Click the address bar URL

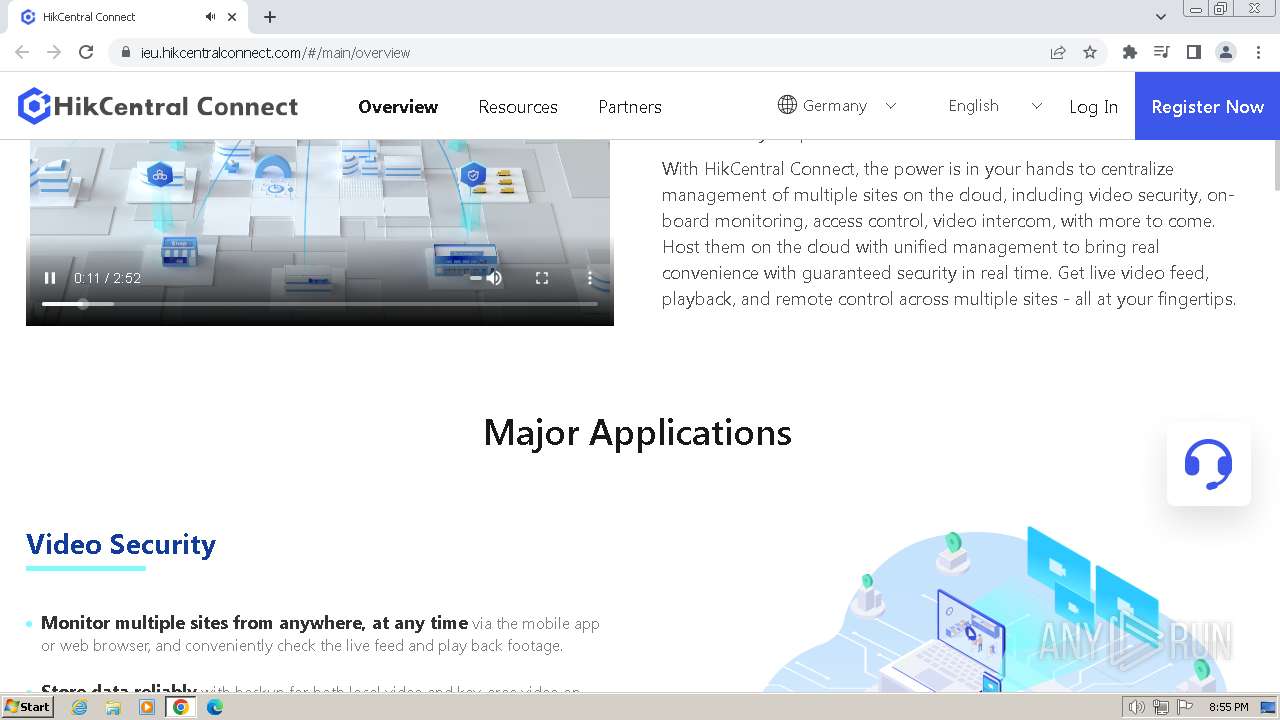click(275, 53)
